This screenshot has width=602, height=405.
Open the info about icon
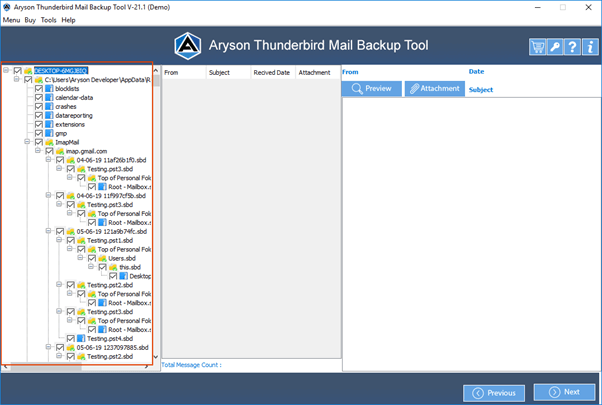click(590, 47)
